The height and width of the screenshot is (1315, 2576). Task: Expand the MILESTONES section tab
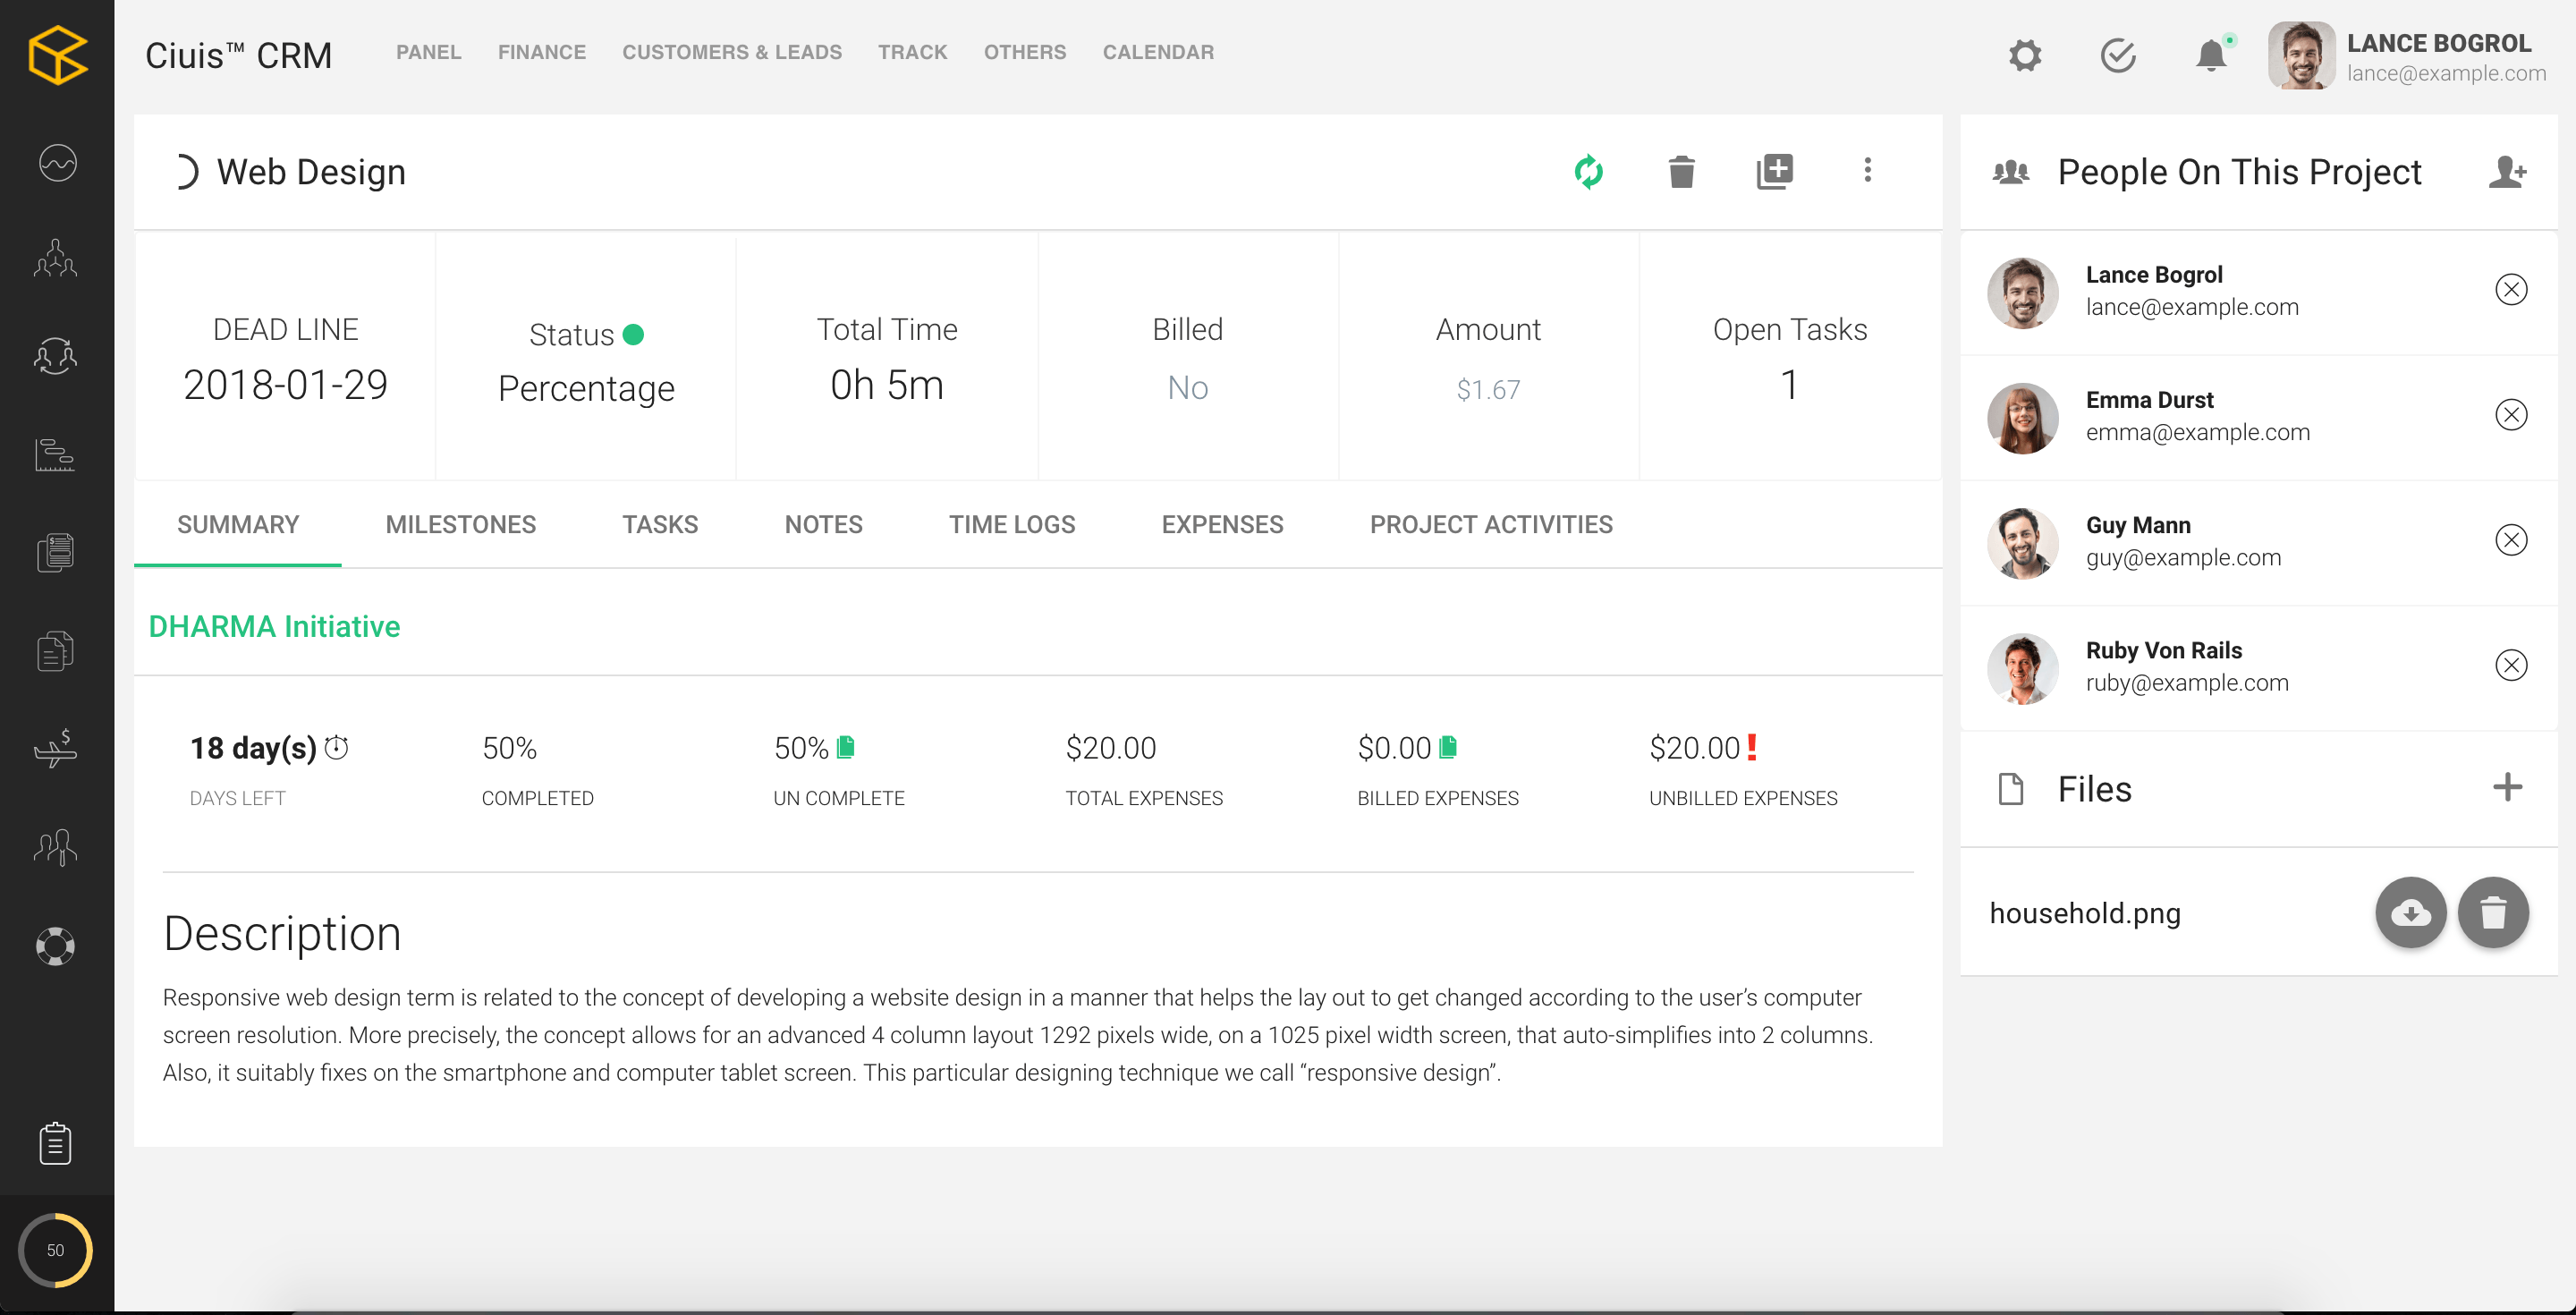coord(460,525)
